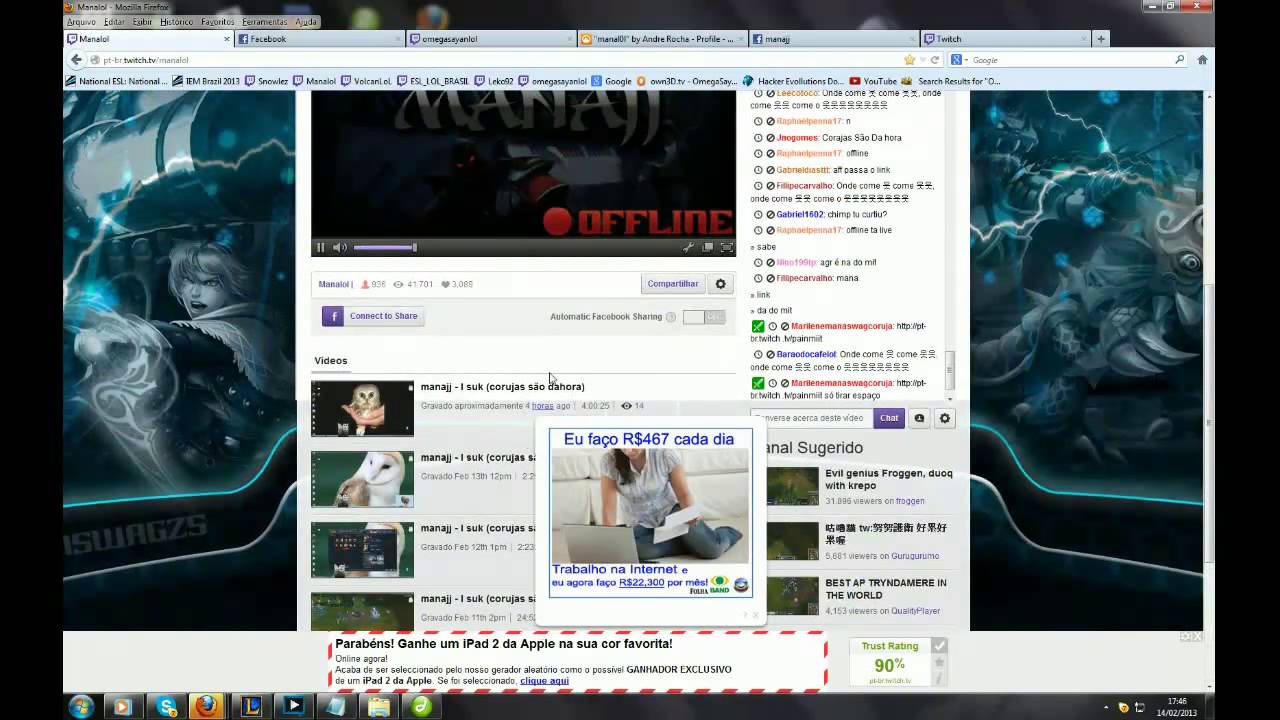Open the Ajuda menu
1280x720 pixels.
click(306, 21)
